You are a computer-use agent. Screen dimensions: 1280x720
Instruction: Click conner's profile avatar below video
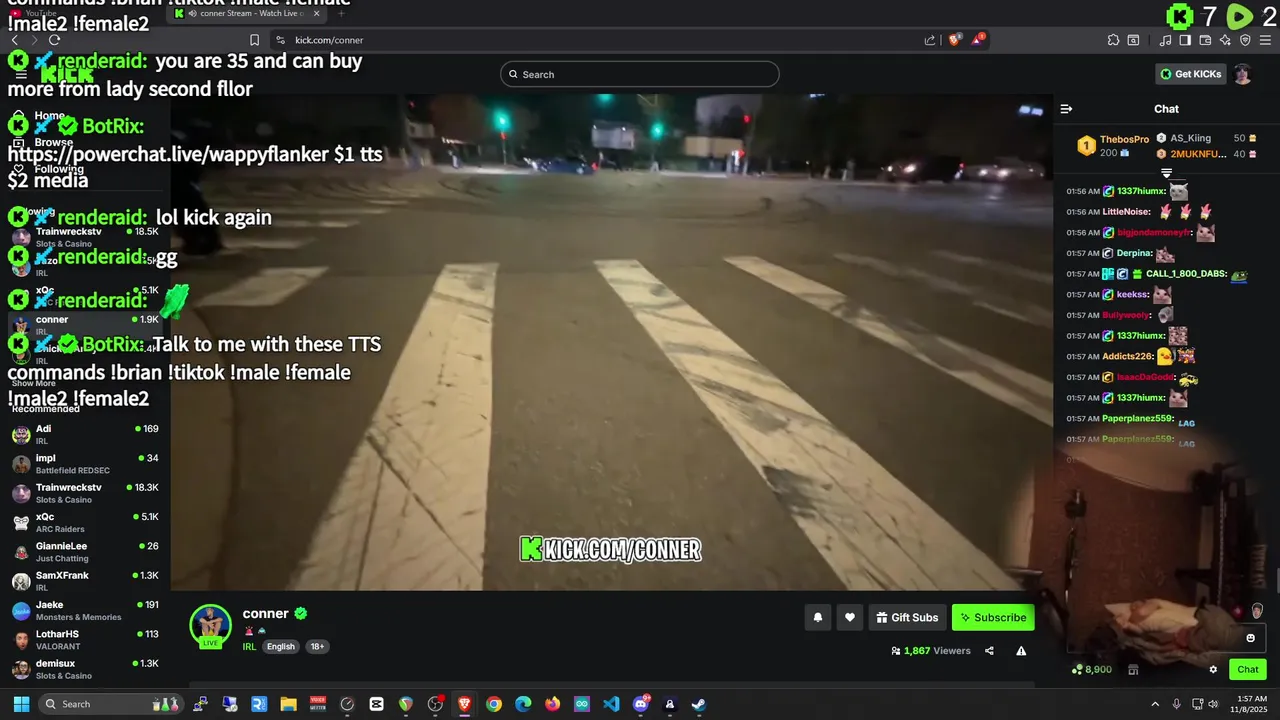(x=210, y=627)
